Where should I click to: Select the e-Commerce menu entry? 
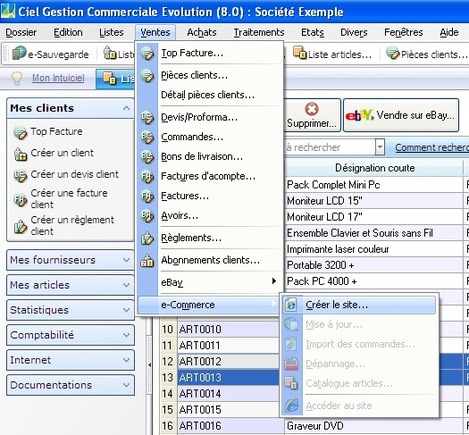point(208,305)
